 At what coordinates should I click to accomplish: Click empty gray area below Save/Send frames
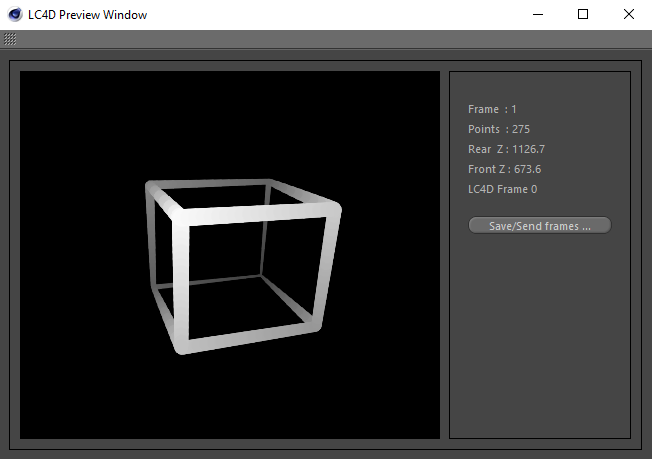539,340
